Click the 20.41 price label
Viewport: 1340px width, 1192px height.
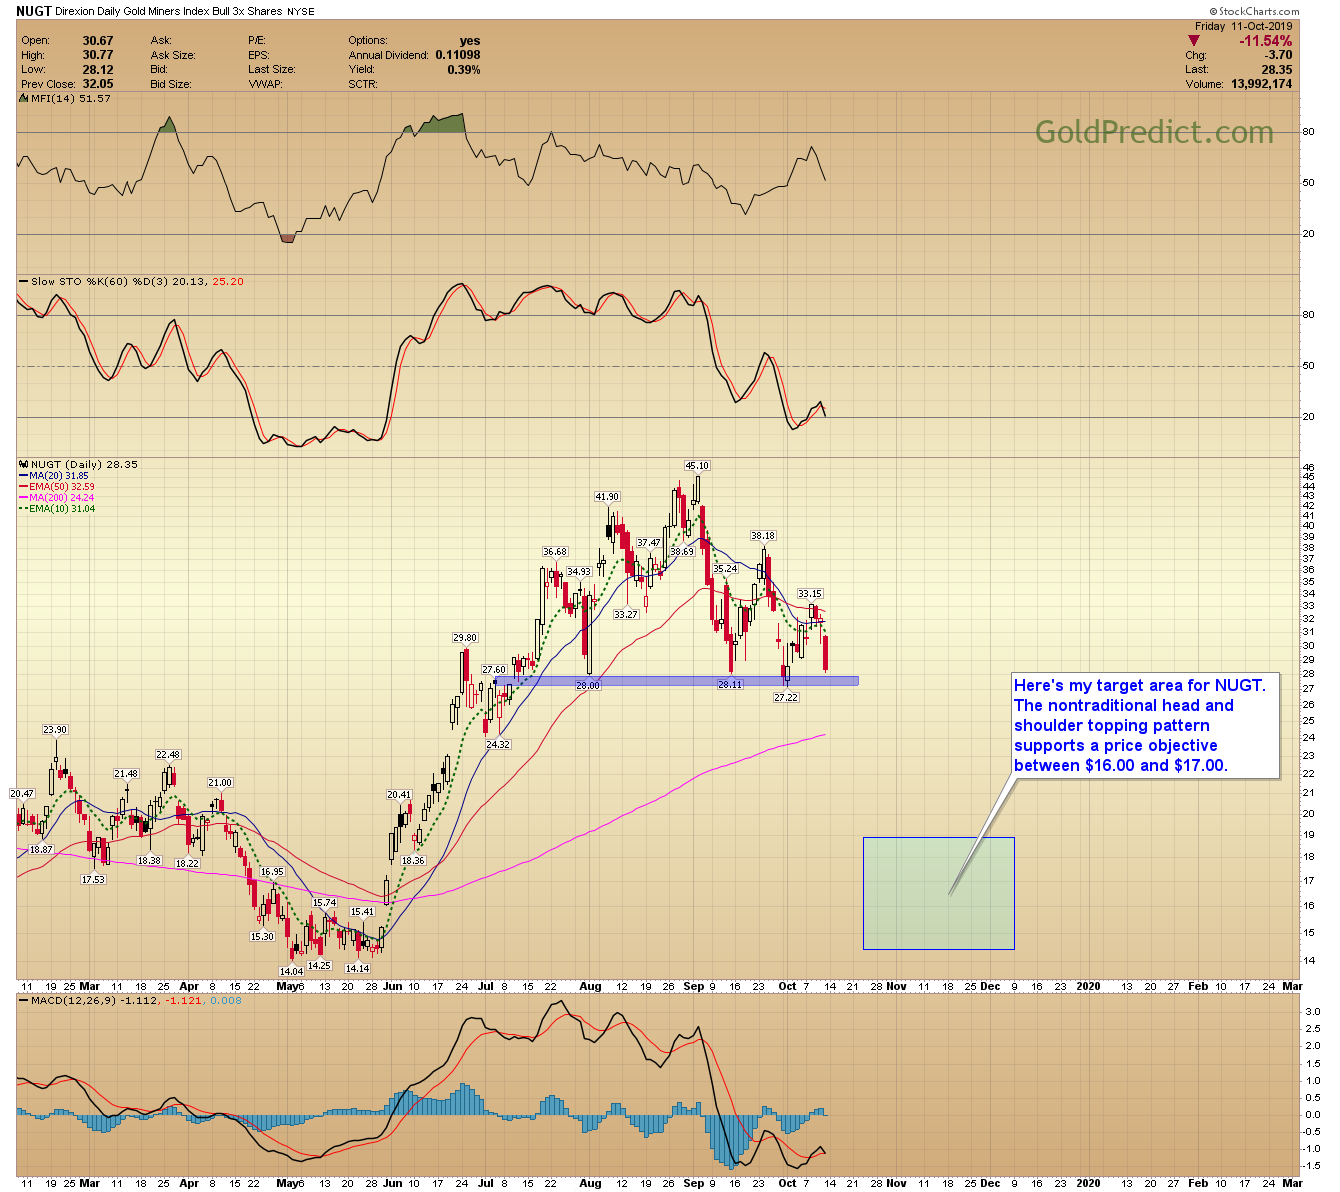[x=399, y=794]
